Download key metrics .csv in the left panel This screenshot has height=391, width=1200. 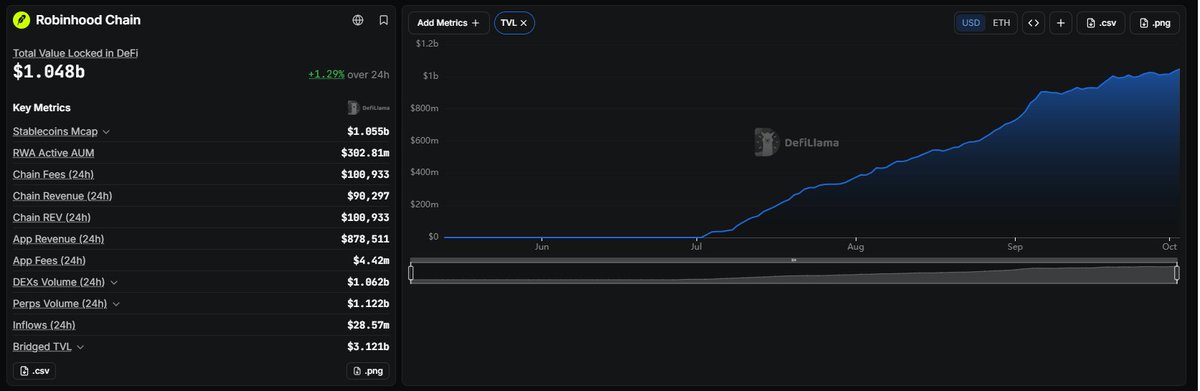click(x=34, y=371)
